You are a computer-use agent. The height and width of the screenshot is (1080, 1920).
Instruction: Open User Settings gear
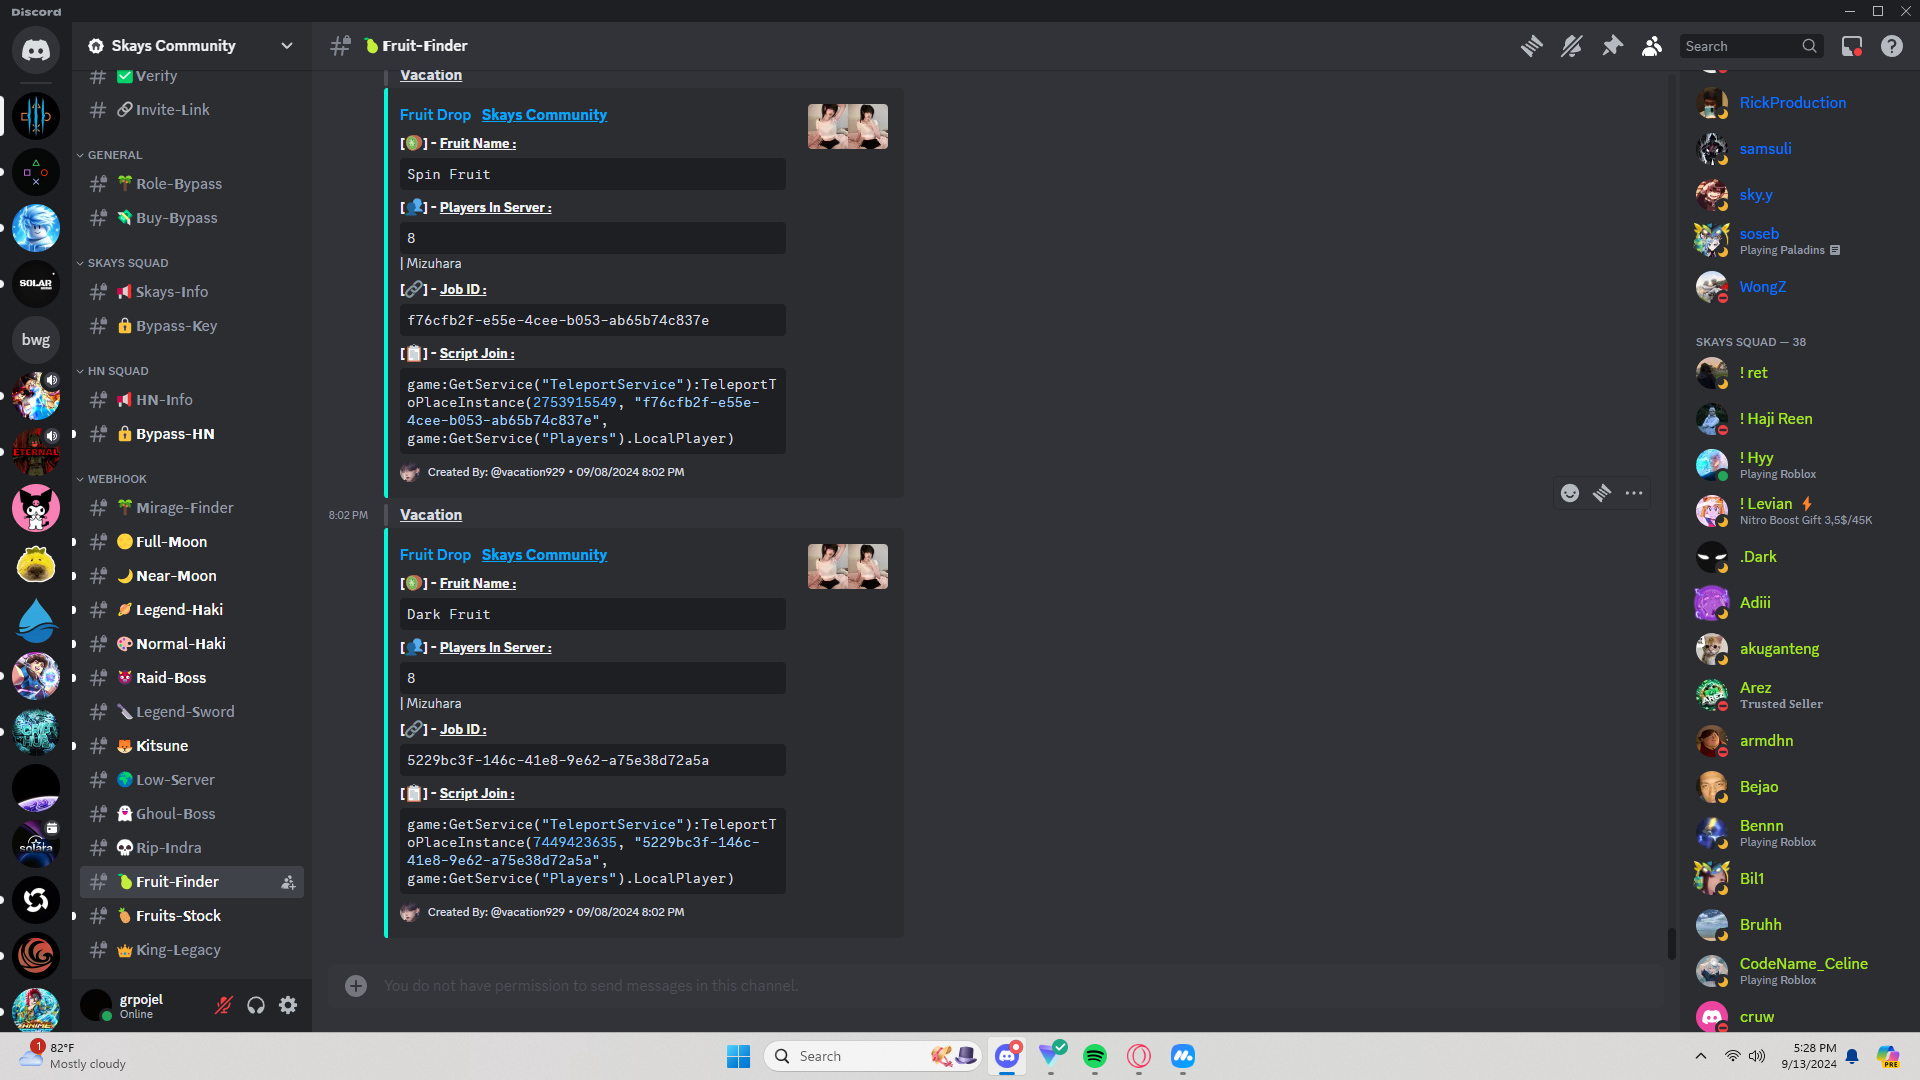tap(288, 1005)
